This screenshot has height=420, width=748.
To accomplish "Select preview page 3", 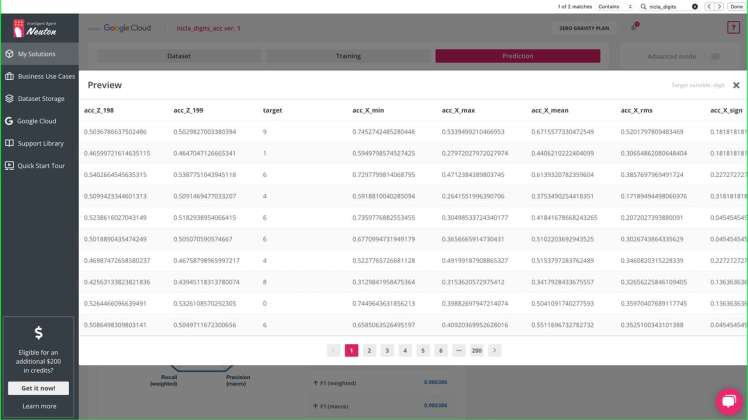I will pos(387,350).
